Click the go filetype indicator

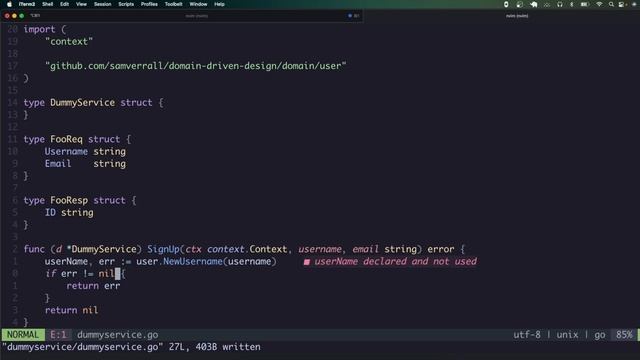click(x=600, y=335)
